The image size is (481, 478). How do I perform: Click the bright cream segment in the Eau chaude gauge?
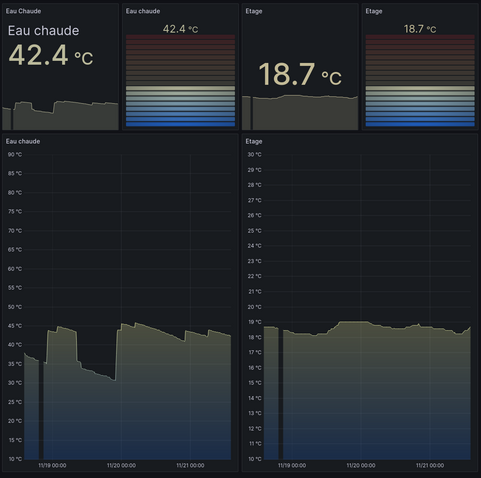click(x=180, y=88)
